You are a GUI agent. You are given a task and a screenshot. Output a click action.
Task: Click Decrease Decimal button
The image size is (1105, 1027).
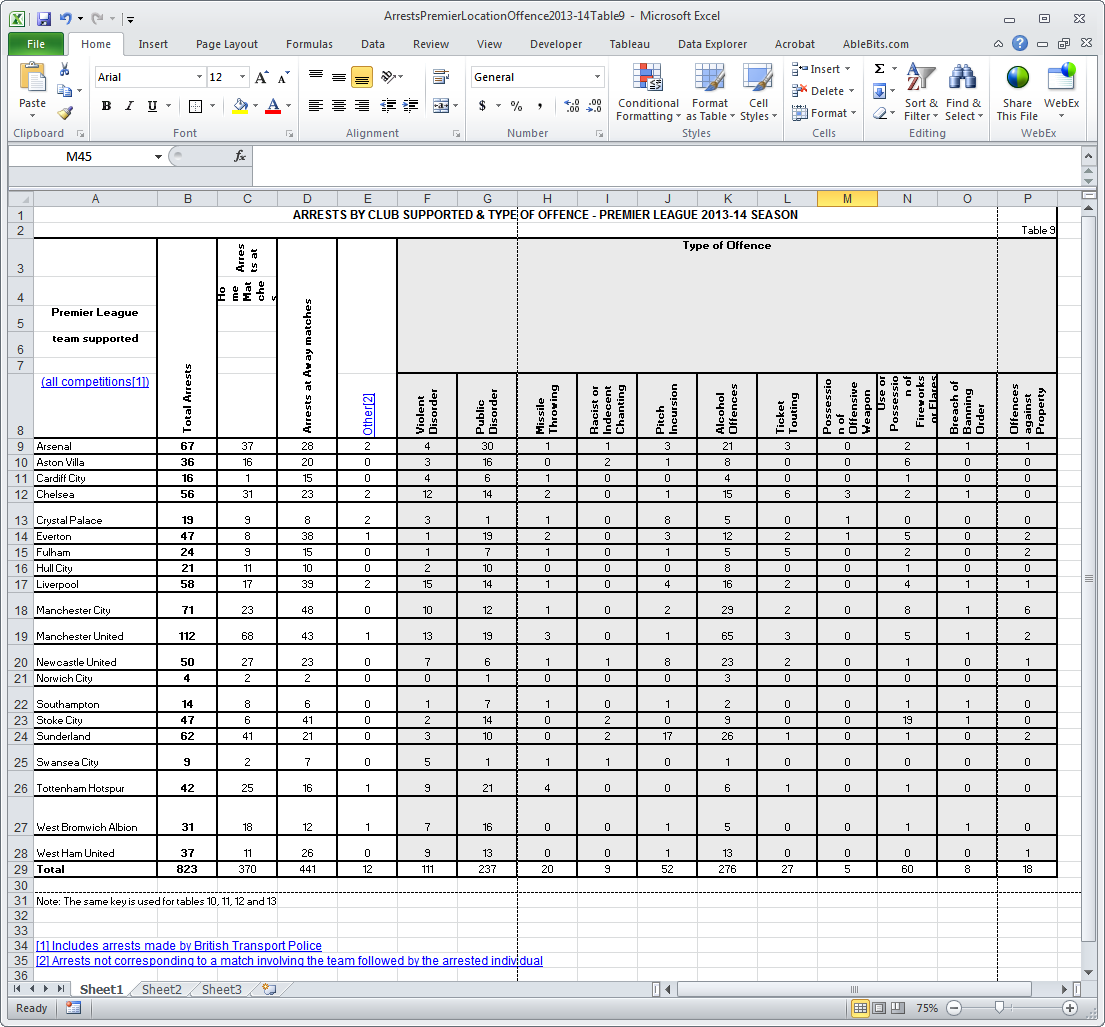click(594, 106)
